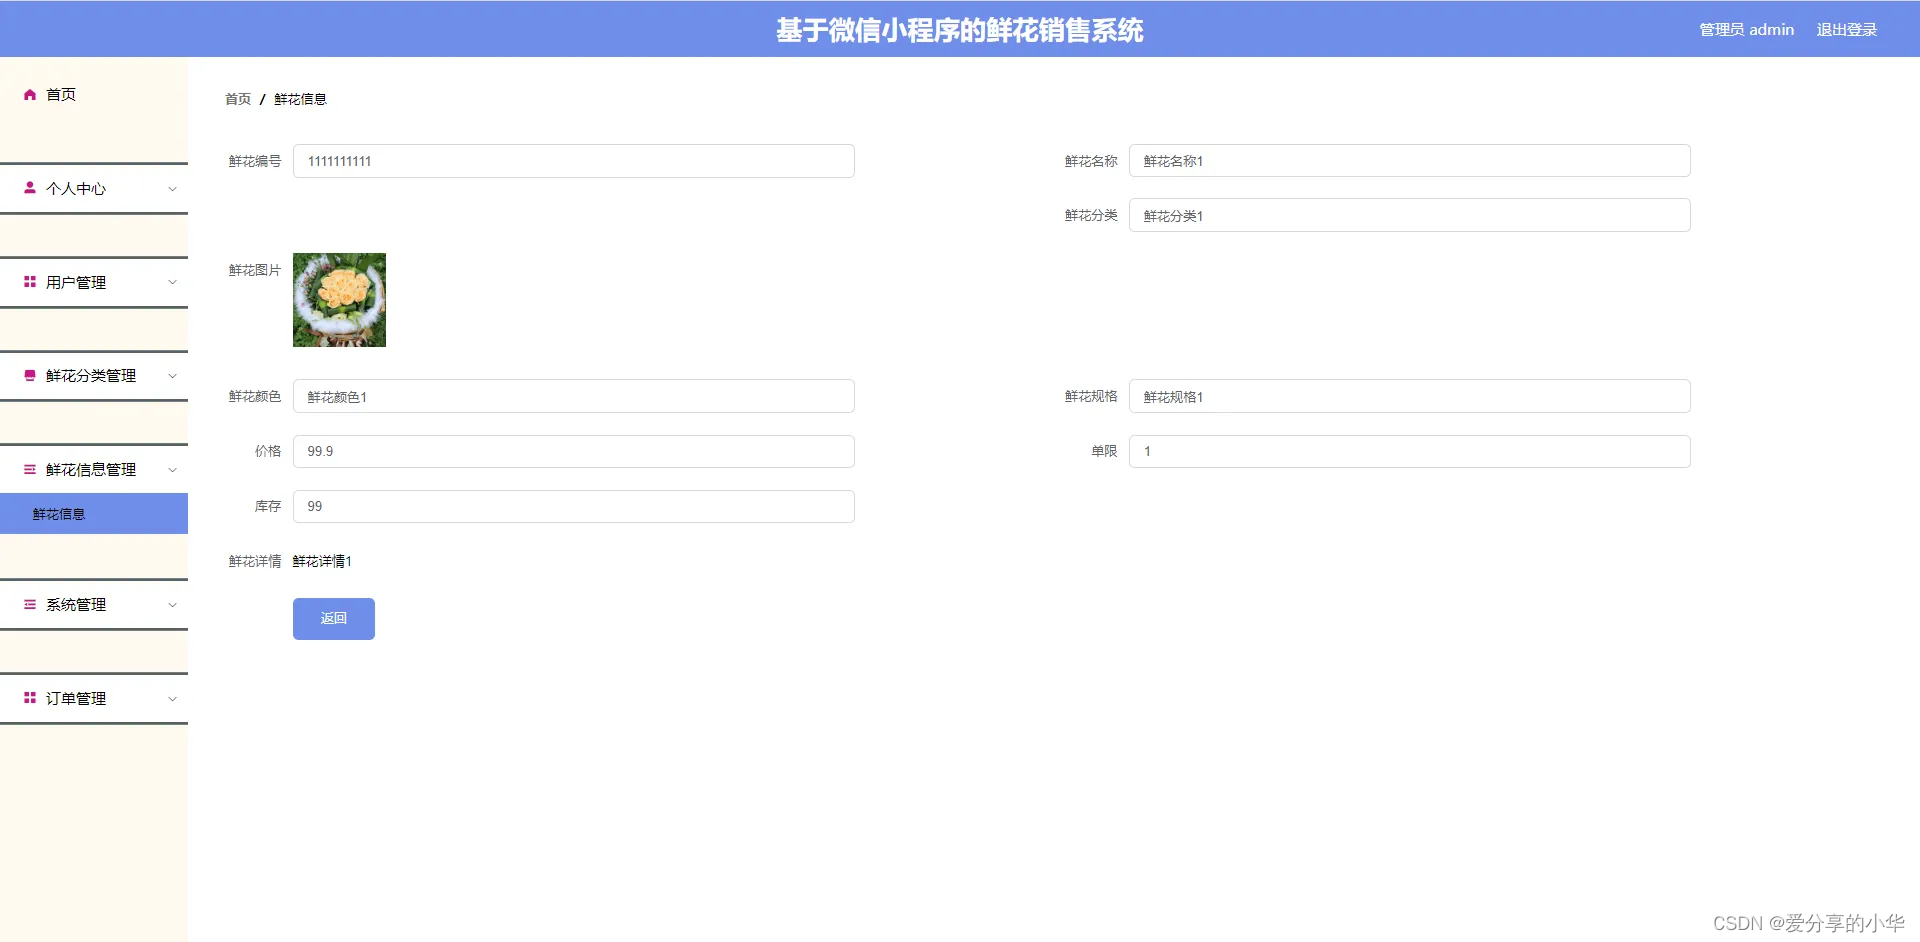Click the grid icon for 用户管理
The image size is (1920, 942).
[30, 282]
